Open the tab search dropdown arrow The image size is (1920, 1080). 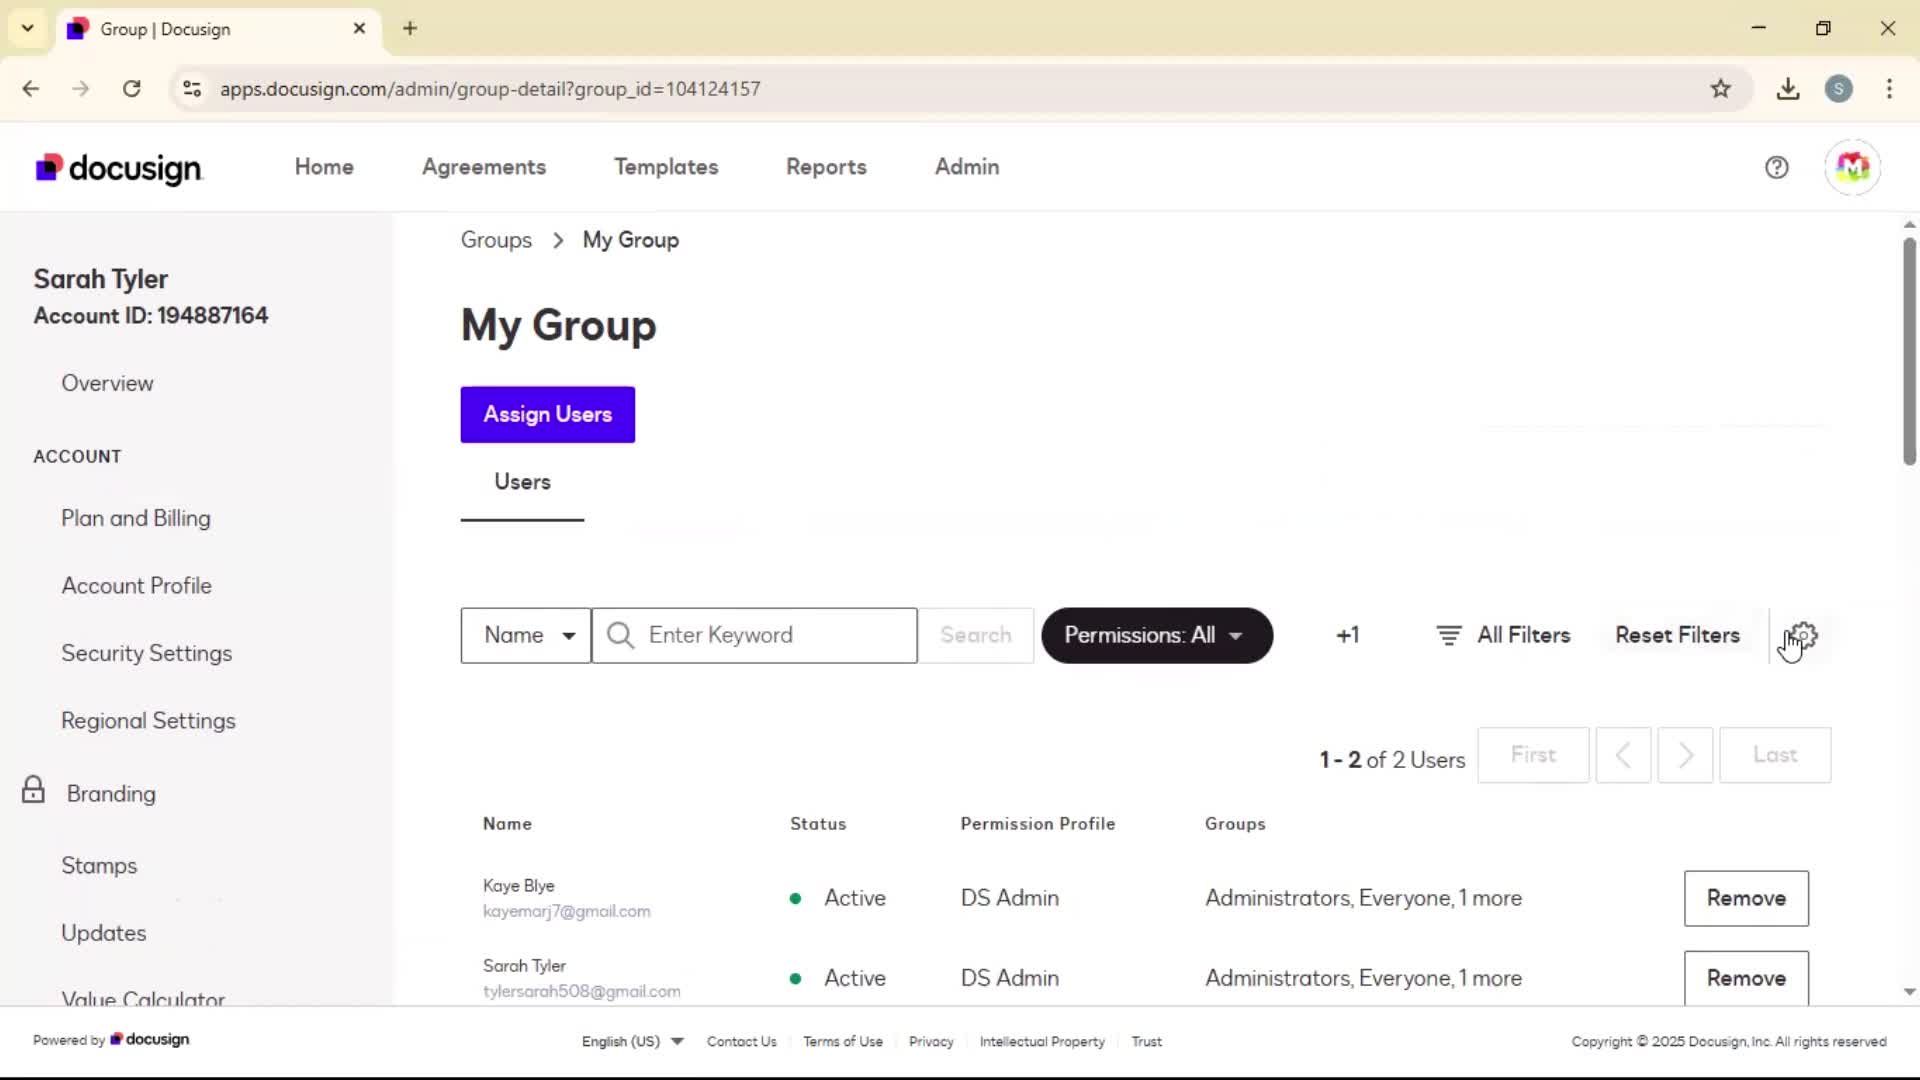[x=27, y=28]
